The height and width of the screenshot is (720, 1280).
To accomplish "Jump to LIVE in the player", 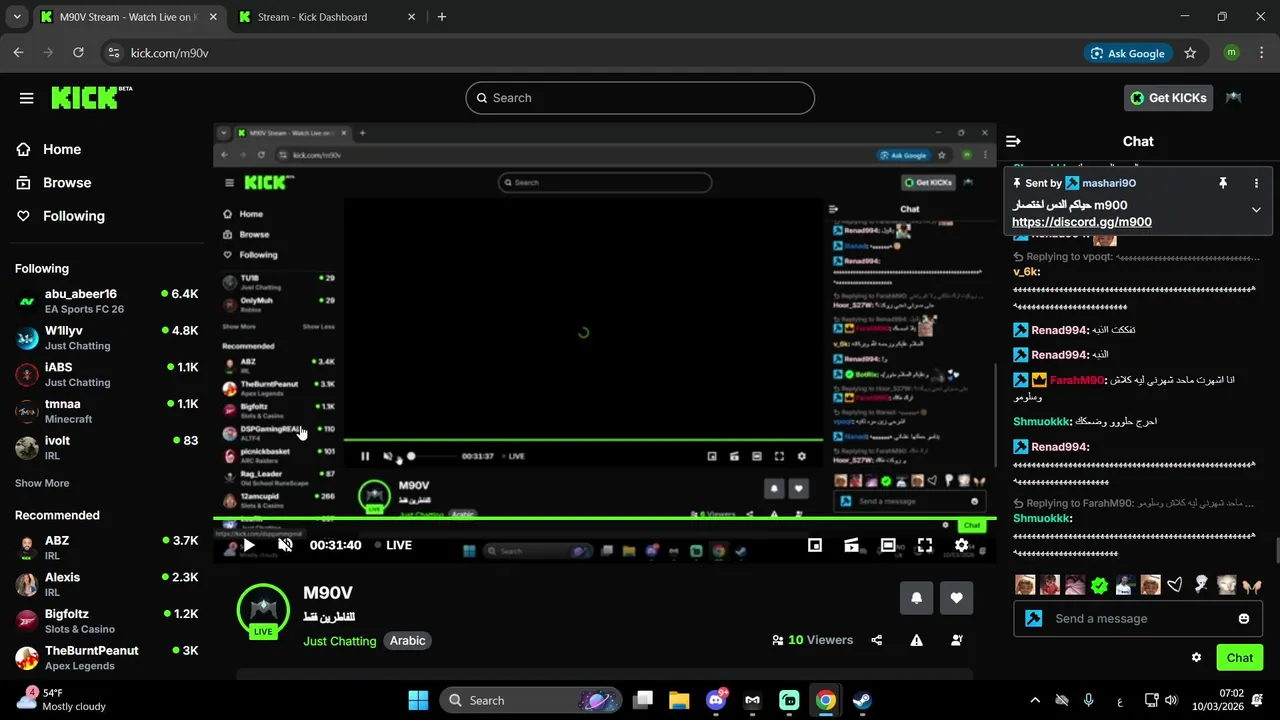I will pos(393,545).
